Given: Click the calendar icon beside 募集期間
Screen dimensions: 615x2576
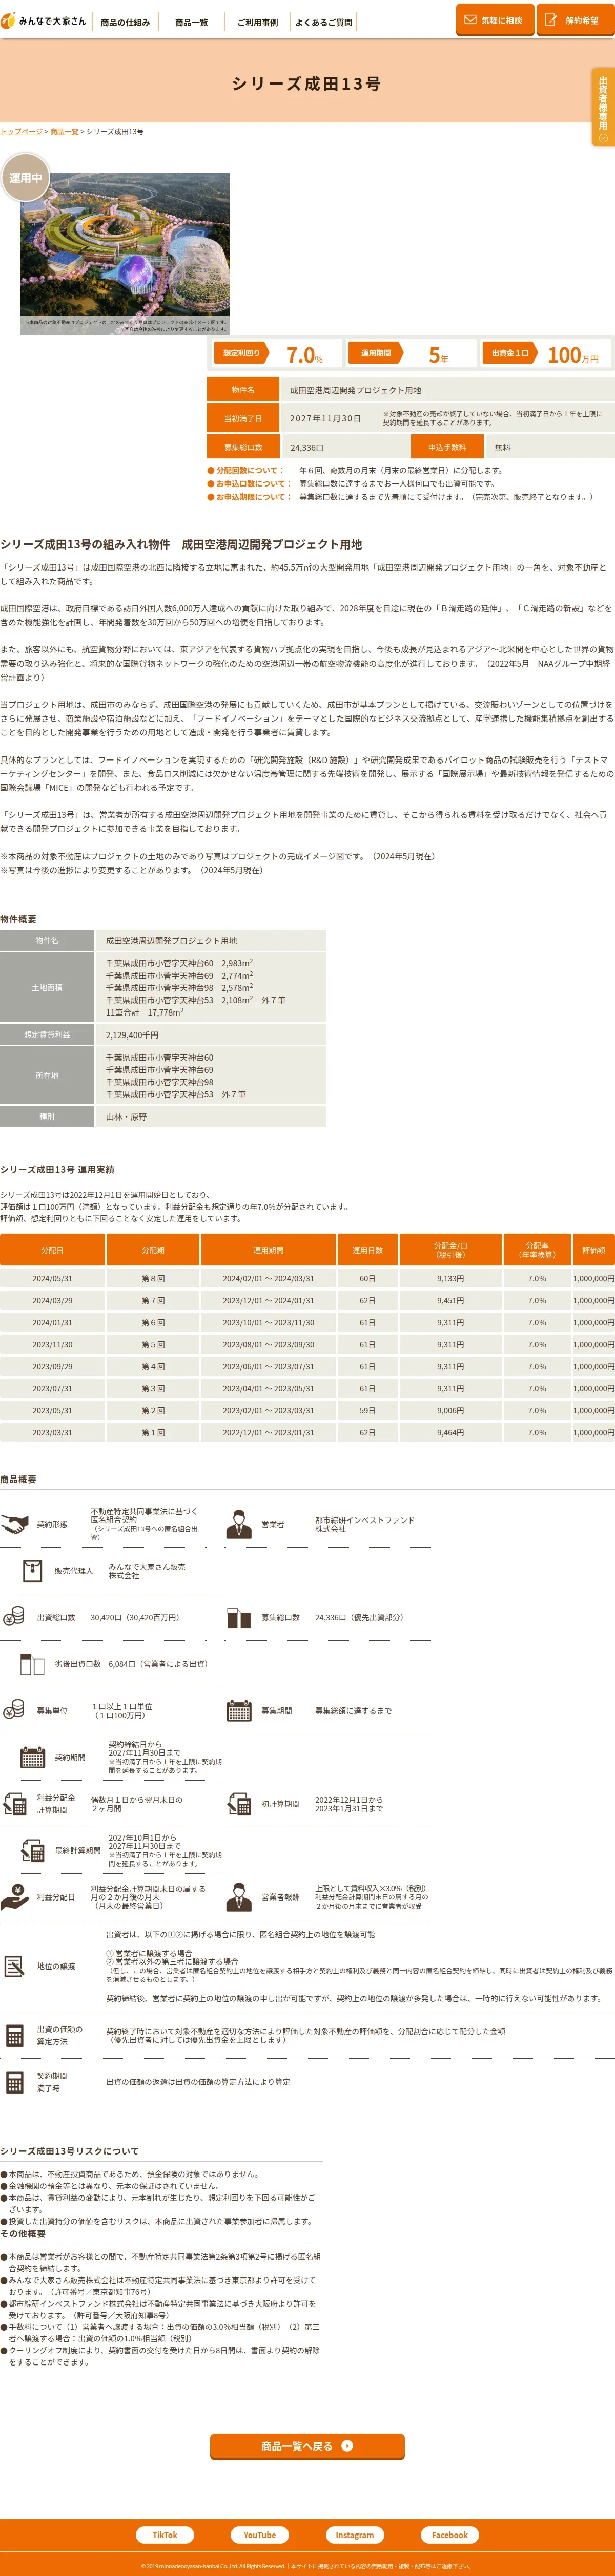Looking at the screenshot, I should (238, 1710).
